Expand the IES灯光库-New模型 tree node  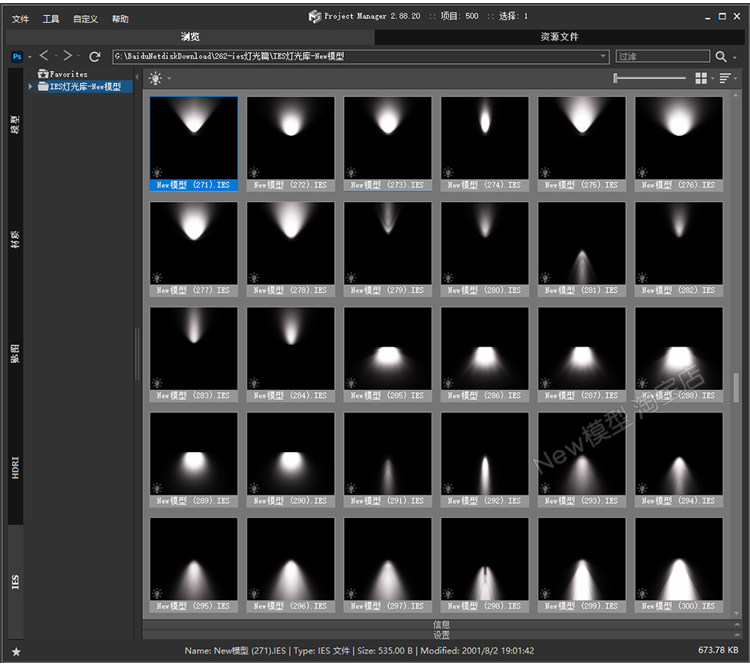[x=31, y=87]
